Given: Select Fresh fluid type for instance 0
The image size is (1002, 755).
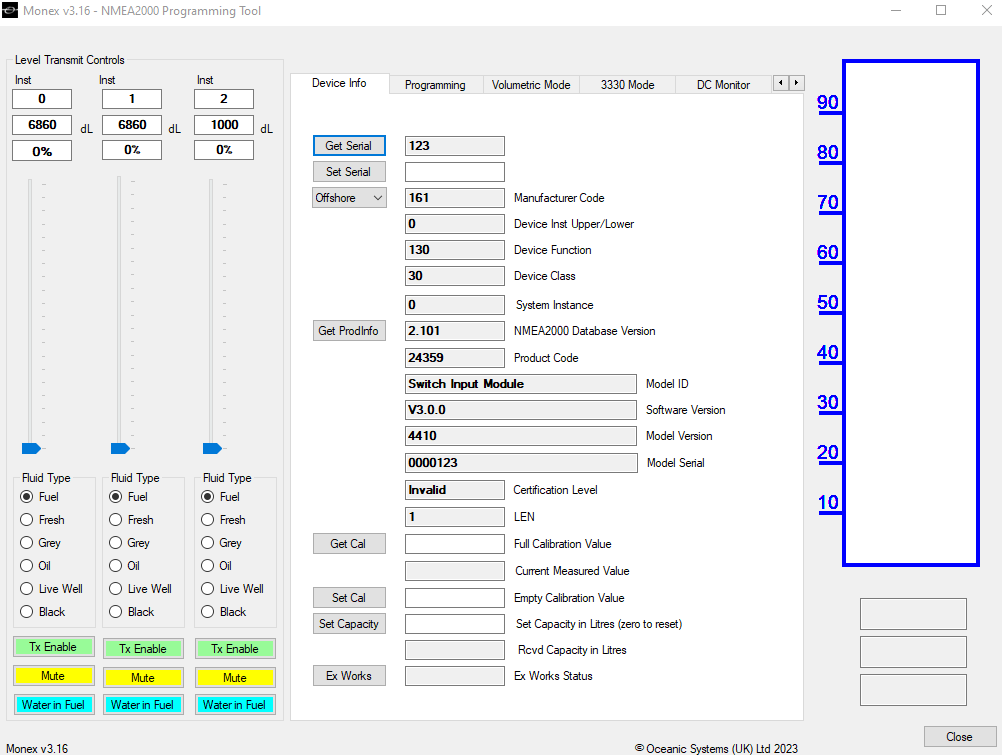Looking at the screenshot, I should [x=43, y=520].
